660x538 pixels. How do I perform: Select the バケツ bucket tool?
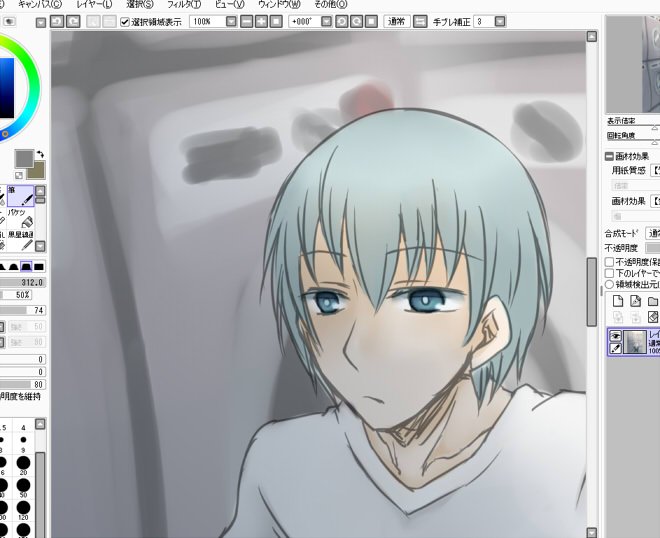coord(20,218)
